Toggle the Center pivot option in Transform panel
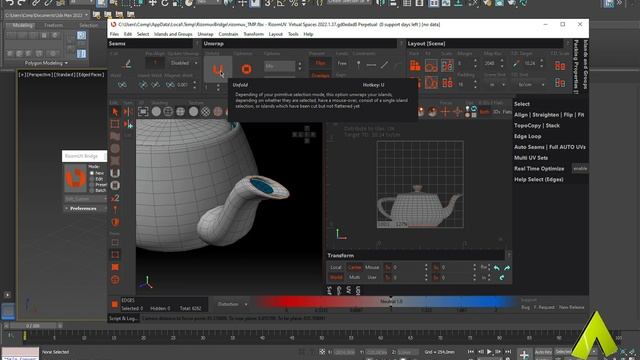Image resolution: width=640 pixels, height=360 pixels. coord(354,267)
